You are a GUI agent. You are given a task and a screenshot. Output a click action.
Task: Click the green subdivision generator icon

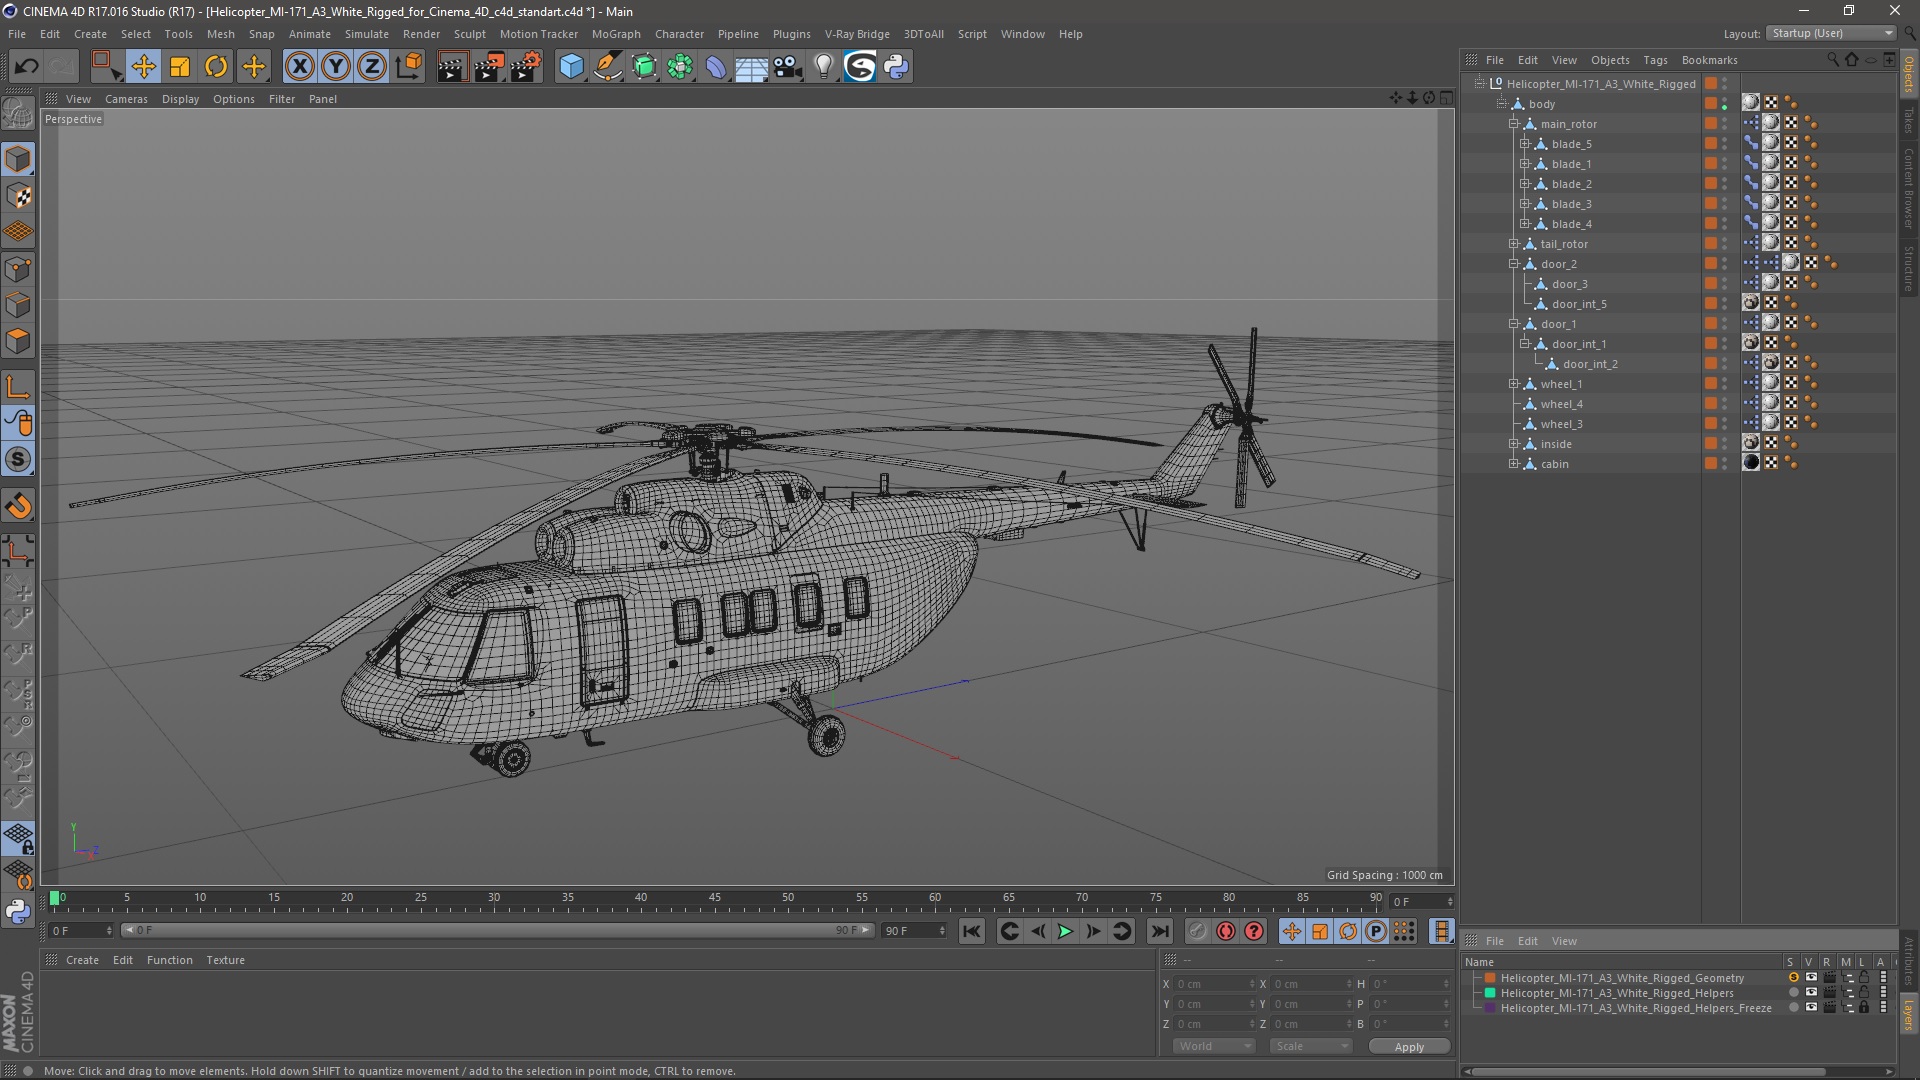pos(644,67)
